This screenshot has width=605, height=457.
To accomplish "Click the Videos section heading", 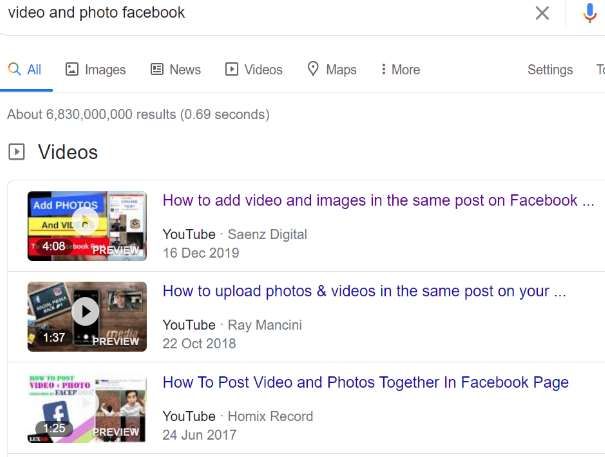I will [68, 152].
